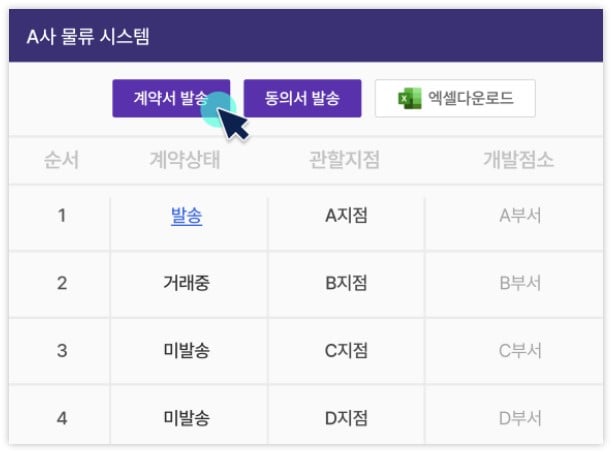Open the 발송 link in row 1
This screenshot has width=612, height=453.
(x=187, y=216)
